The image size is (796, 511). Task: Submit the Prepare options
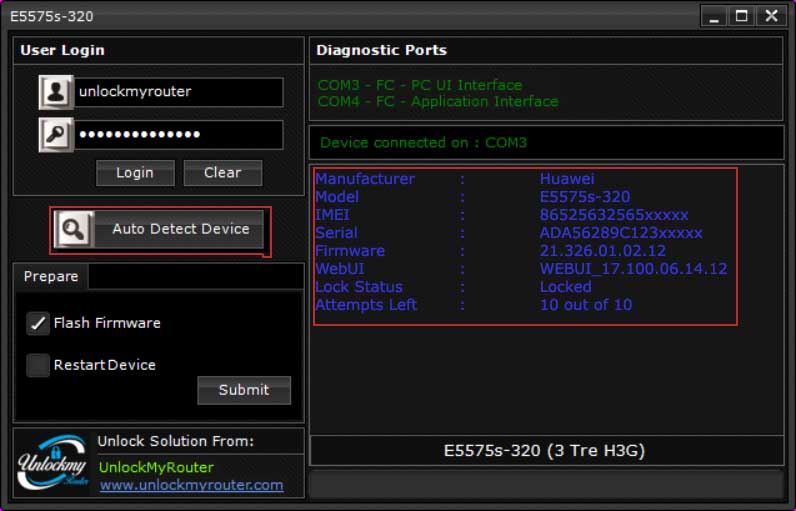(244, 390)
